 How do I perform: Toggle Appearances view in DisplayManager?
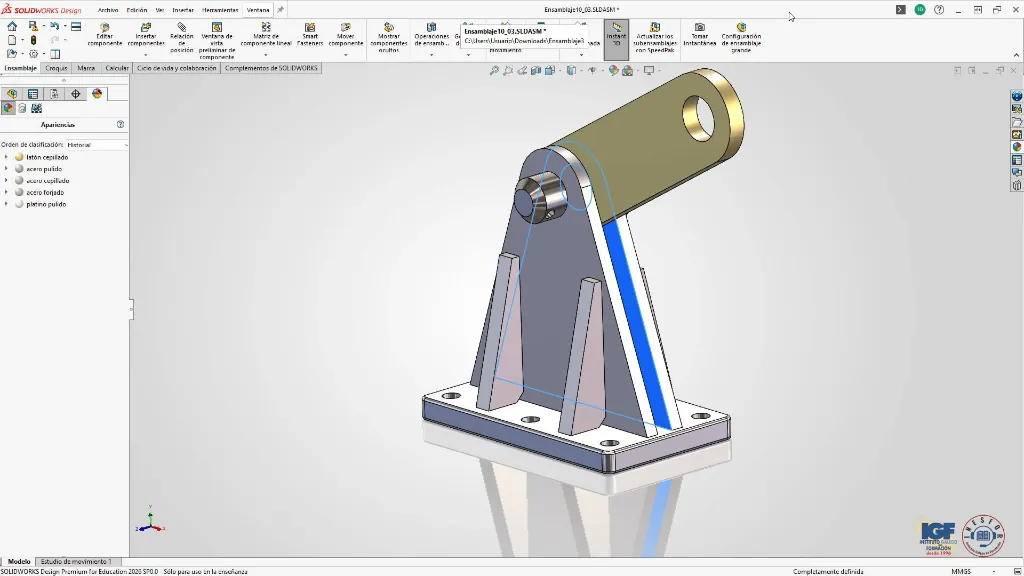[x=8, y=108]
